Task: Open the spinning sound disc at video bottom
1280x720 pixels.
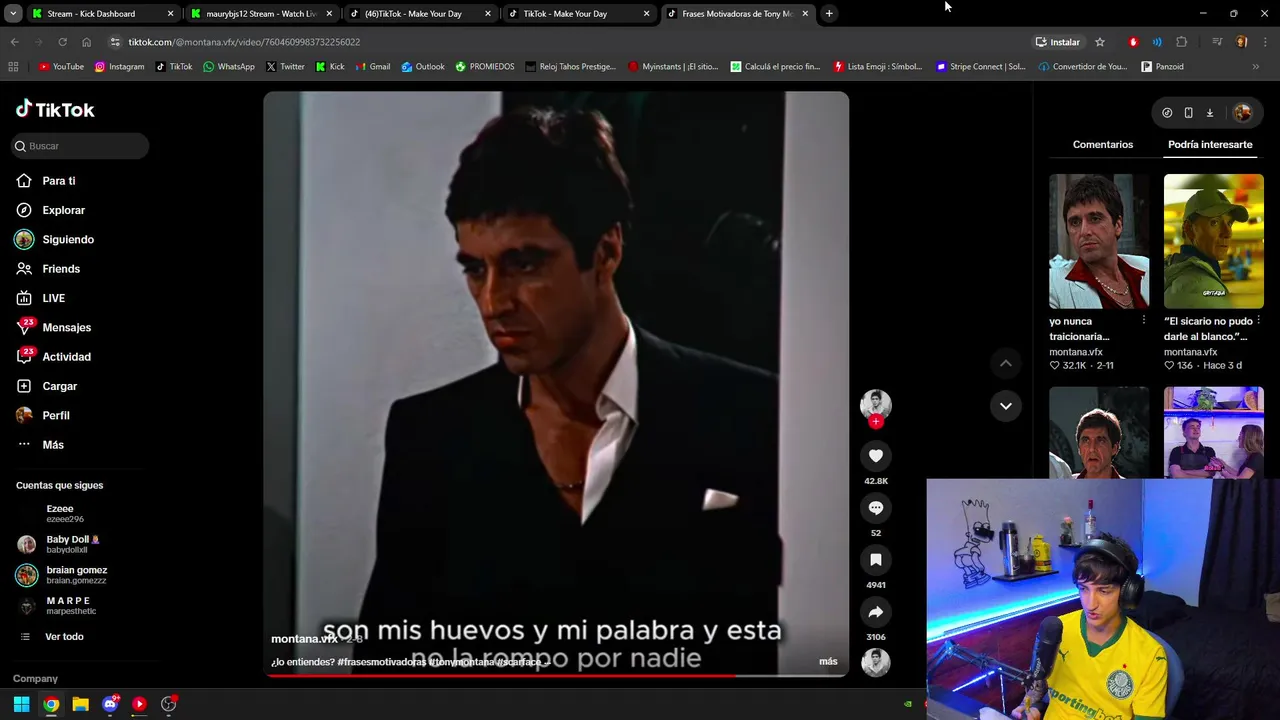Action: [875, 662]
